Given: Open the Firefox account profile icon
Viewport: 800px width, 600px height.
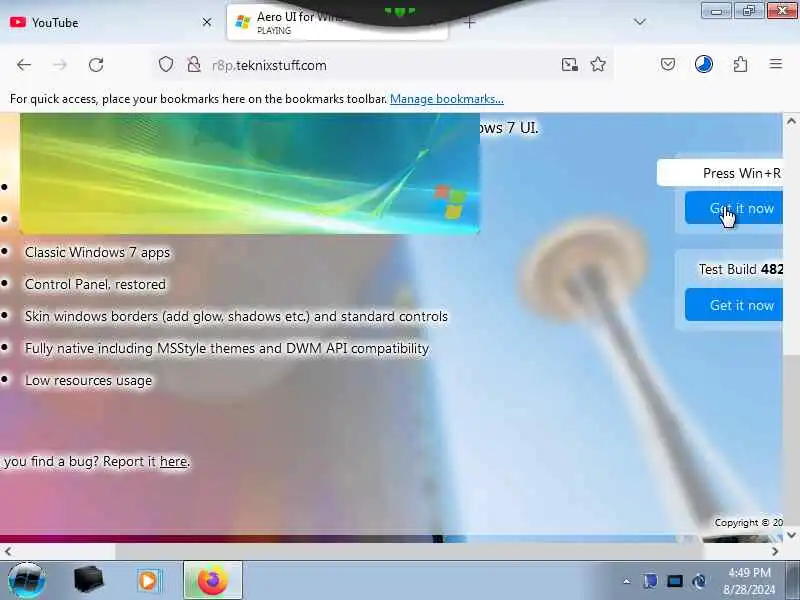Looking at the screenshot, I should coord(704,64).
